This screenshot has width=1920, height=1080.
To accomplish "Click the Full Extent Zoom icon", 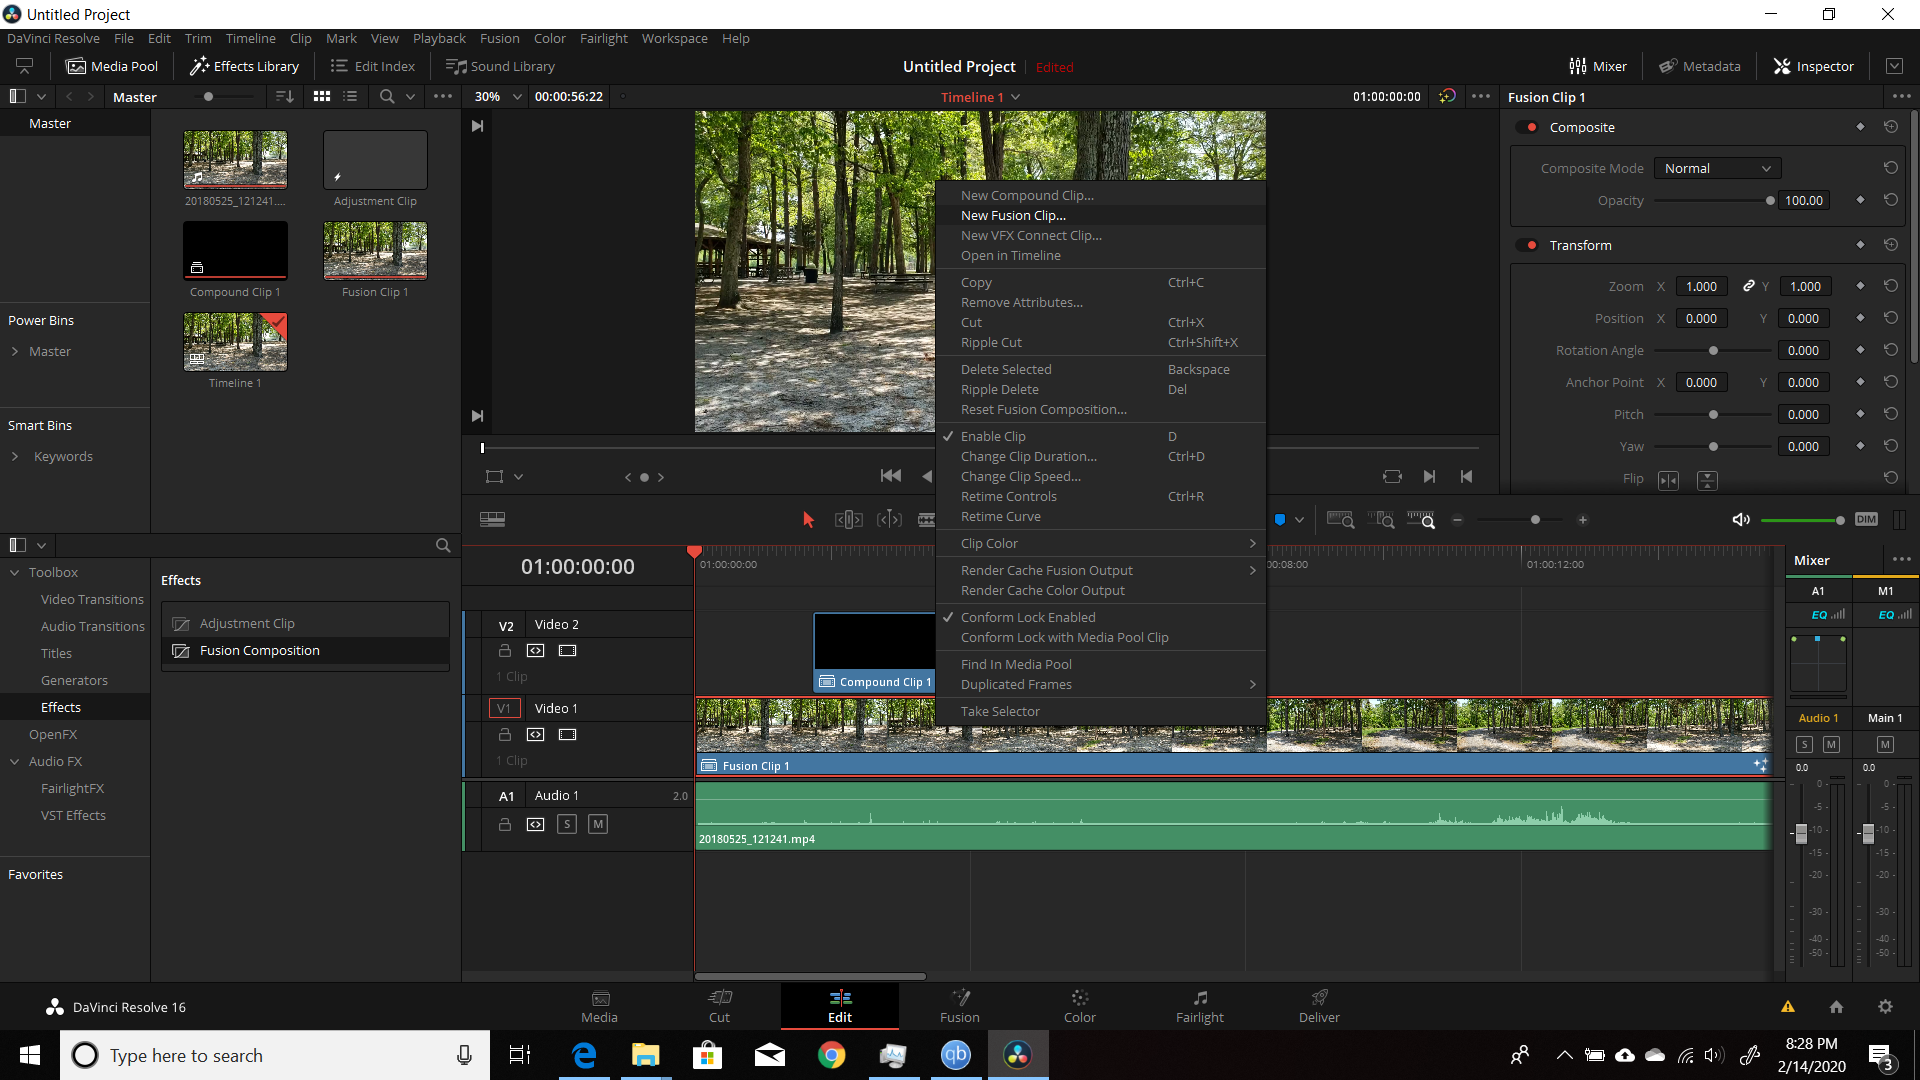I will click(x=1340, y=520).
